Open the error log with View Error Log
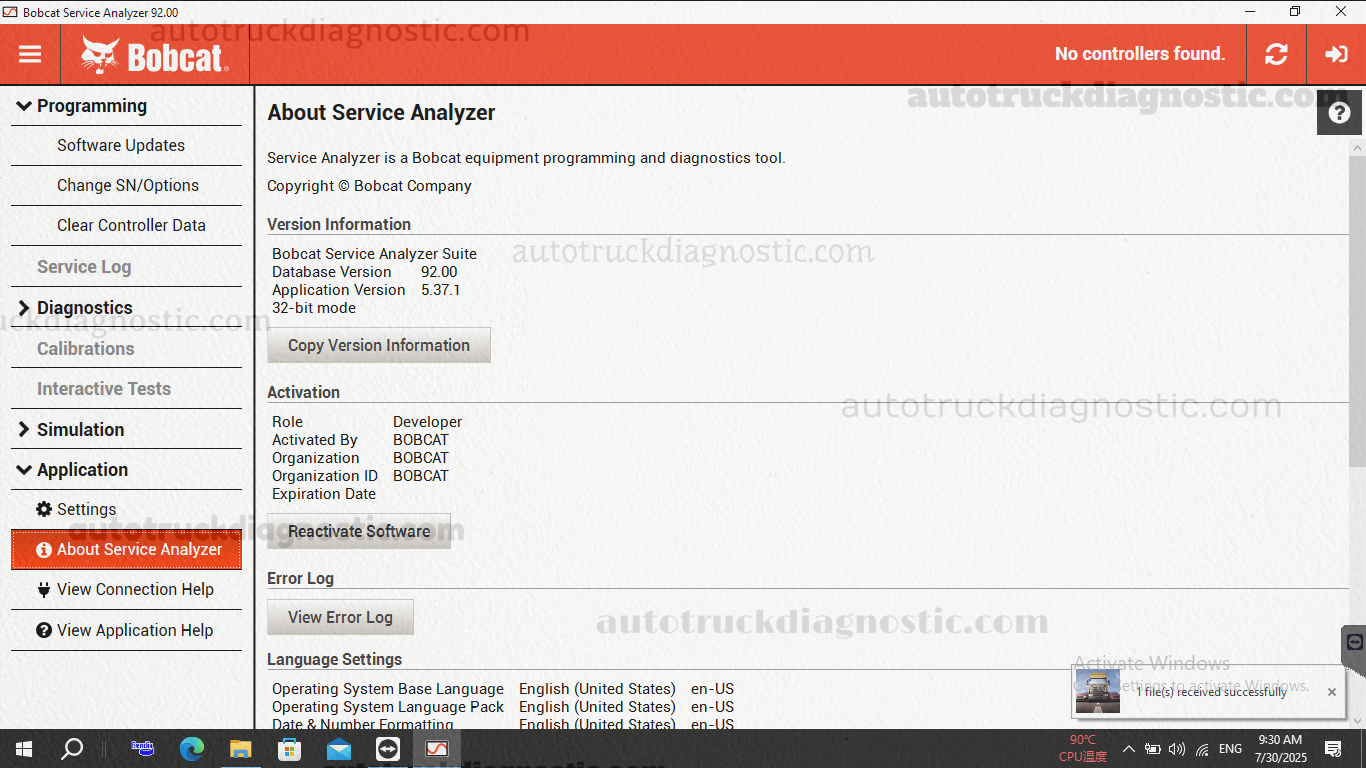Screen dimensions: 1366x768 click(340, 616)
